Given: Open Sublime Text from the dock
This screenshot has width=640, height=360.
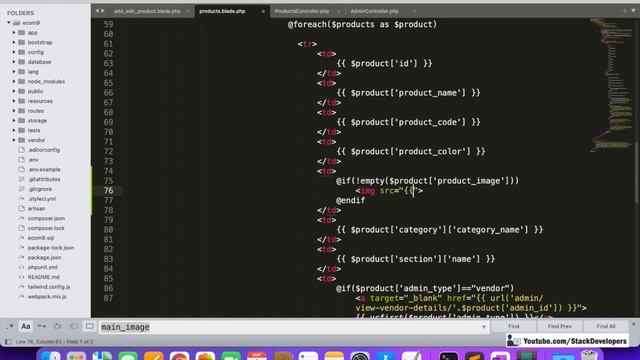Looking at the screenshot, I should pyautogui.click(x=474, y=356).
